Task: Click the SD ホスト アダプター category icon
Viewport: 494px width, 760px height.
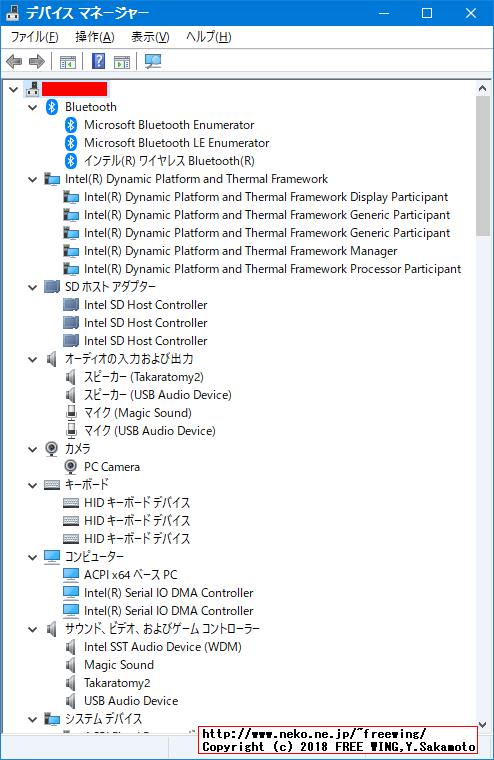Action: (52, 287)
